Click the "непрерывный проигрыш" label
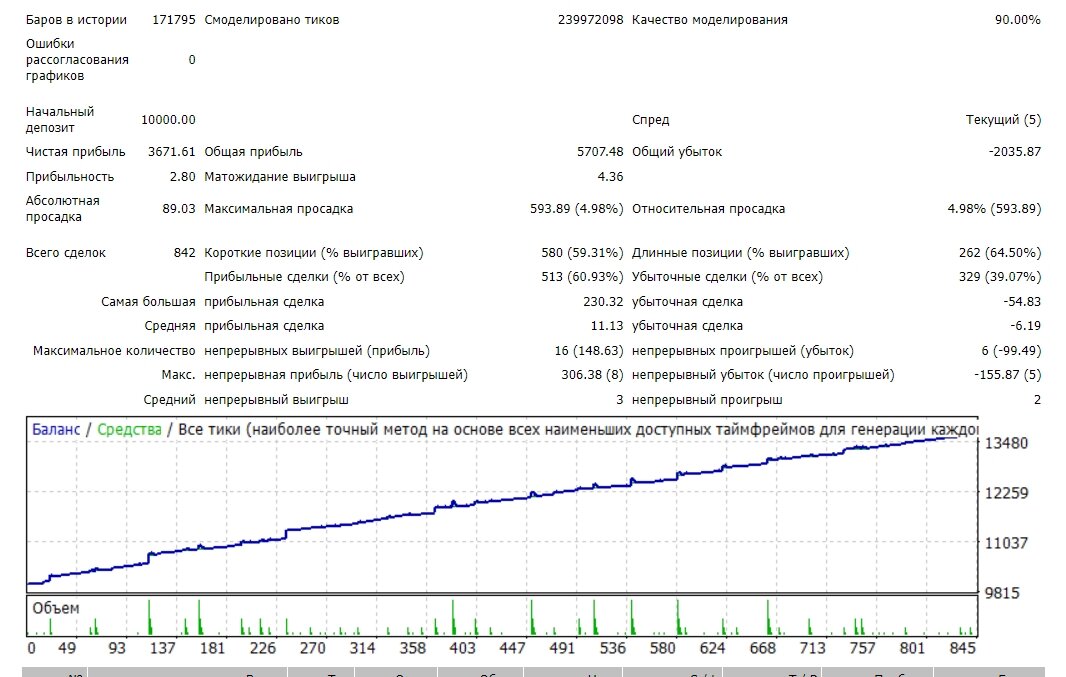Screen dimensions: 1066x677 (707, 400)
